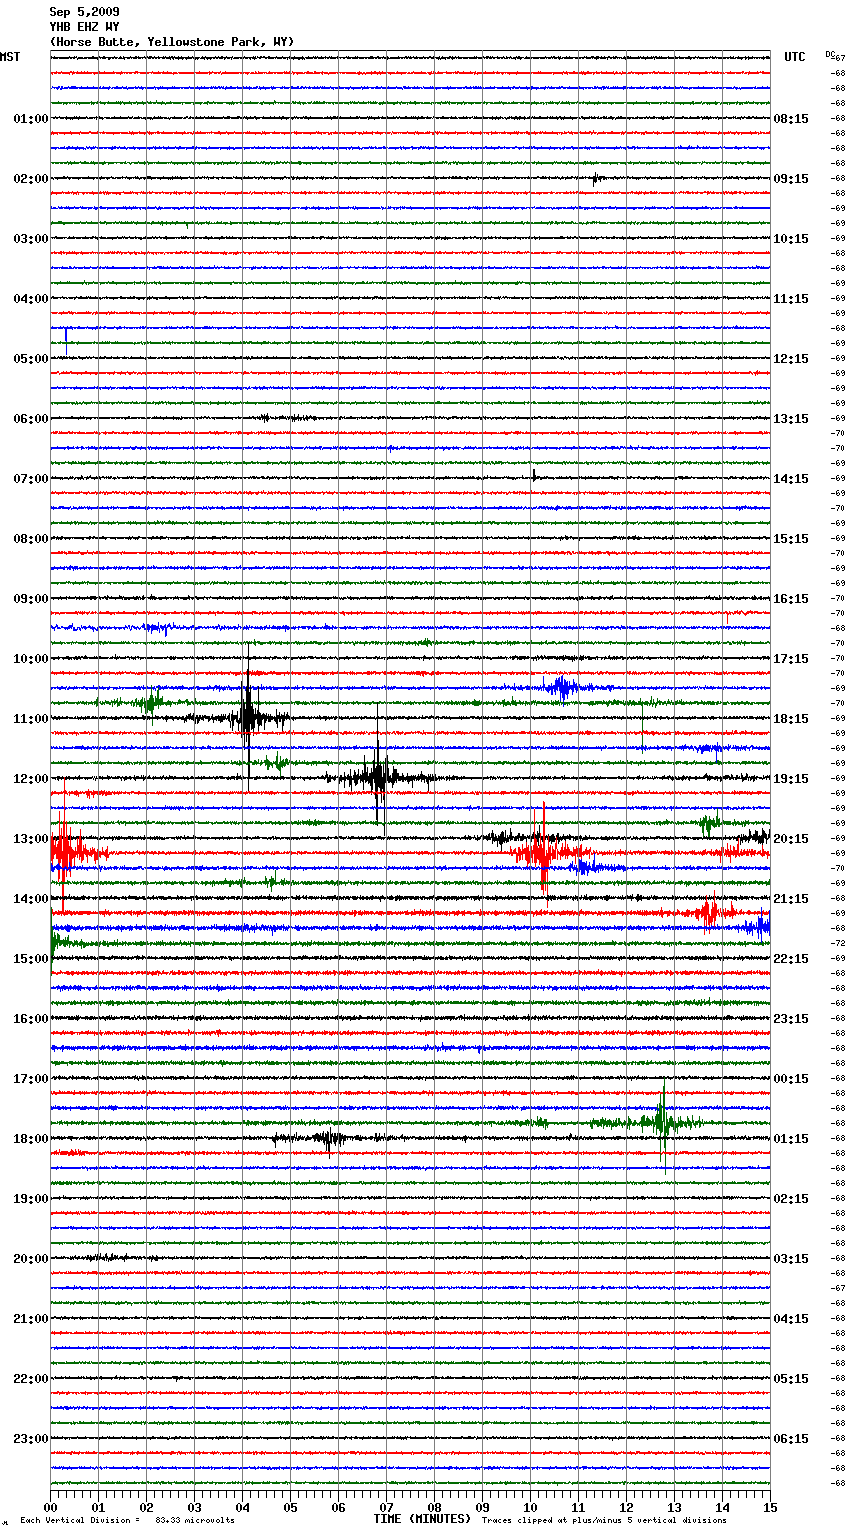The height and width of the screenshot is (1534, 850).
Task: Click minute 05 on the bottom axis
Action: coord(290,1507)
